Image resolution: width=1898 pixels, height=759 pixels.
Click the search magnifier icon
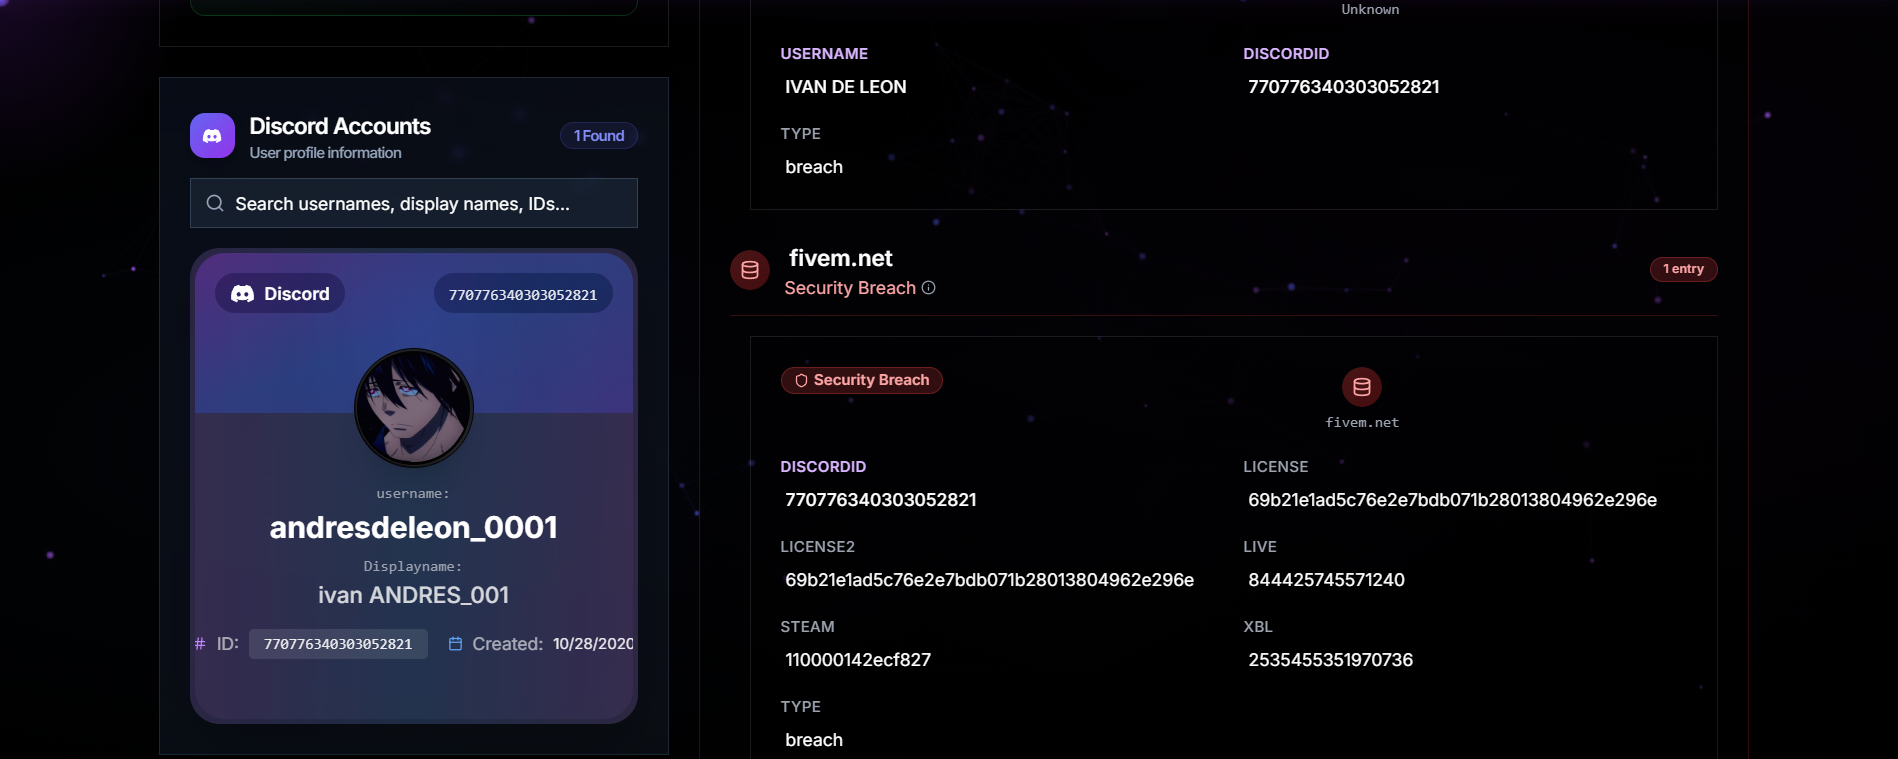215,203
